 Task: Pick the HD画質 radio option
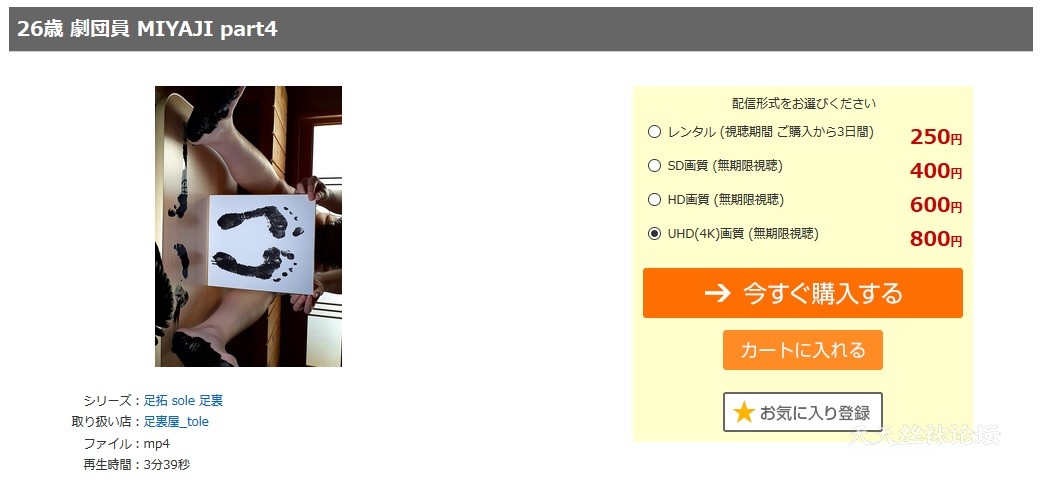[x=655, y=200]
